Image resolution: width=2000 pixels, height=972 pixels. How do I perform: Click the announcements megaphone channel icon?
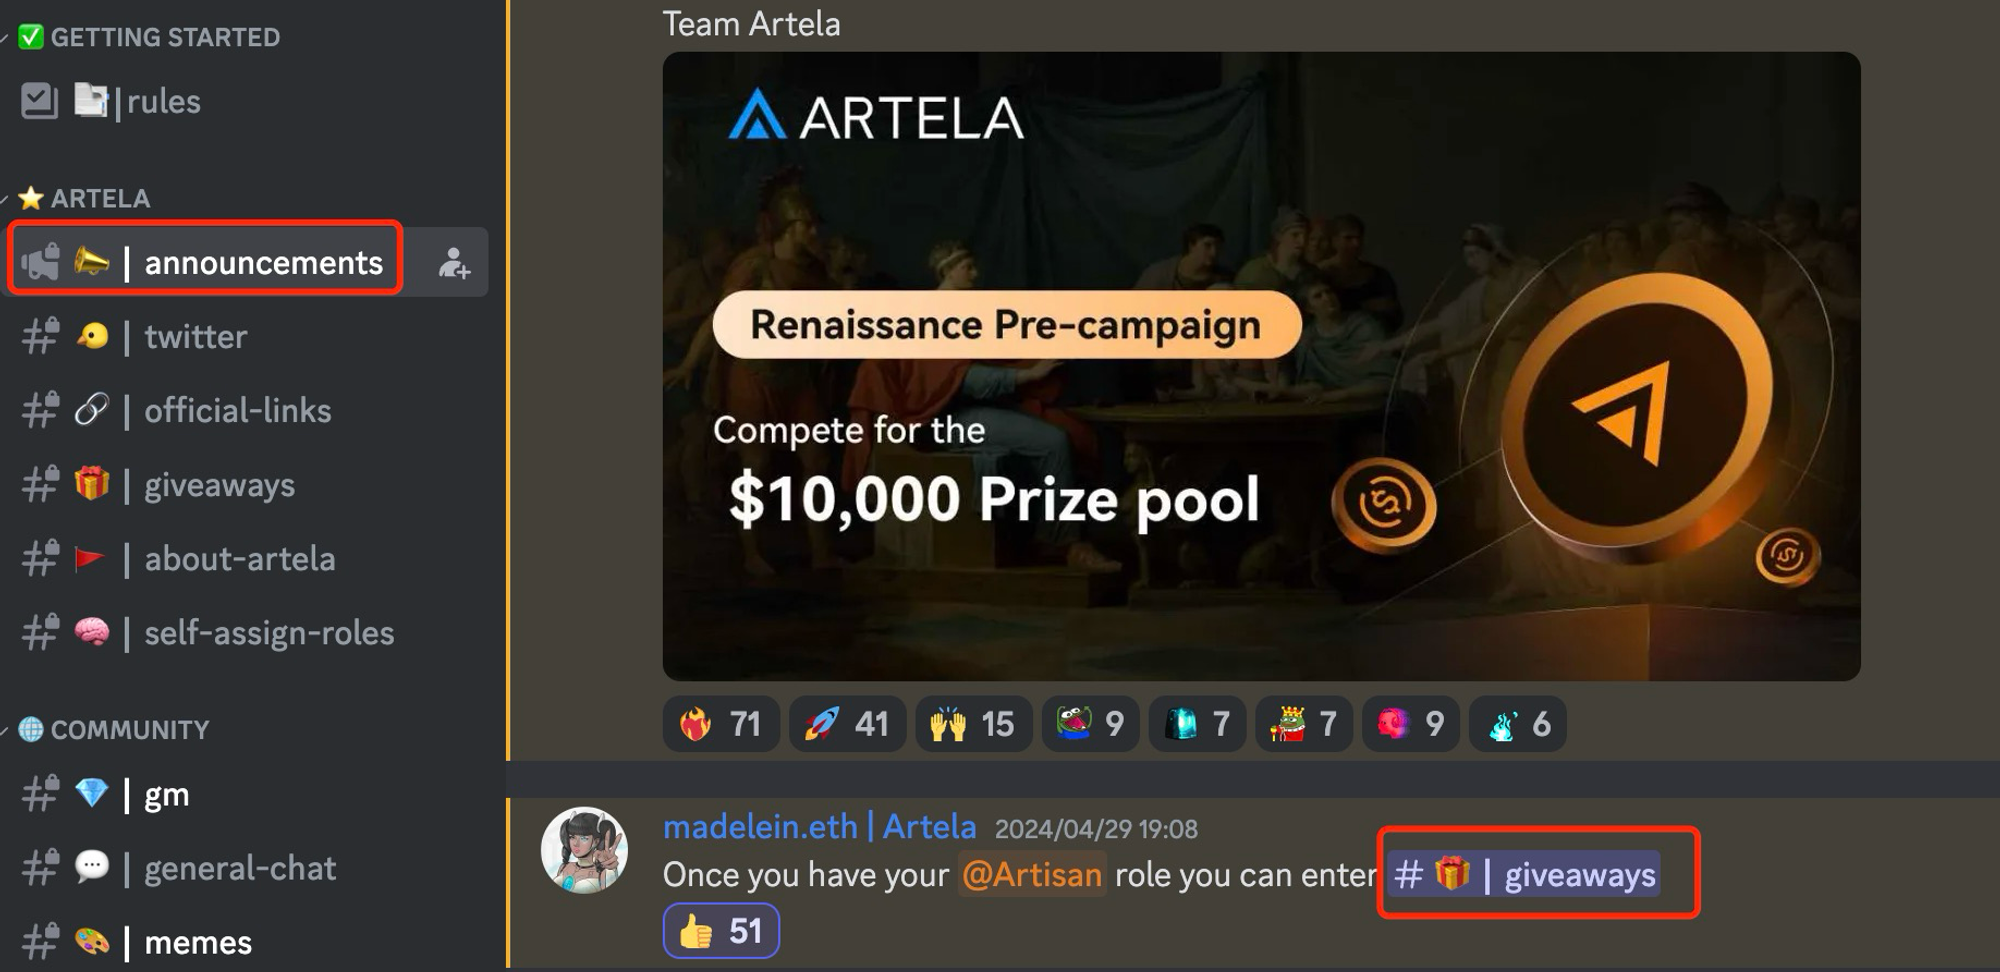[40, 262]
